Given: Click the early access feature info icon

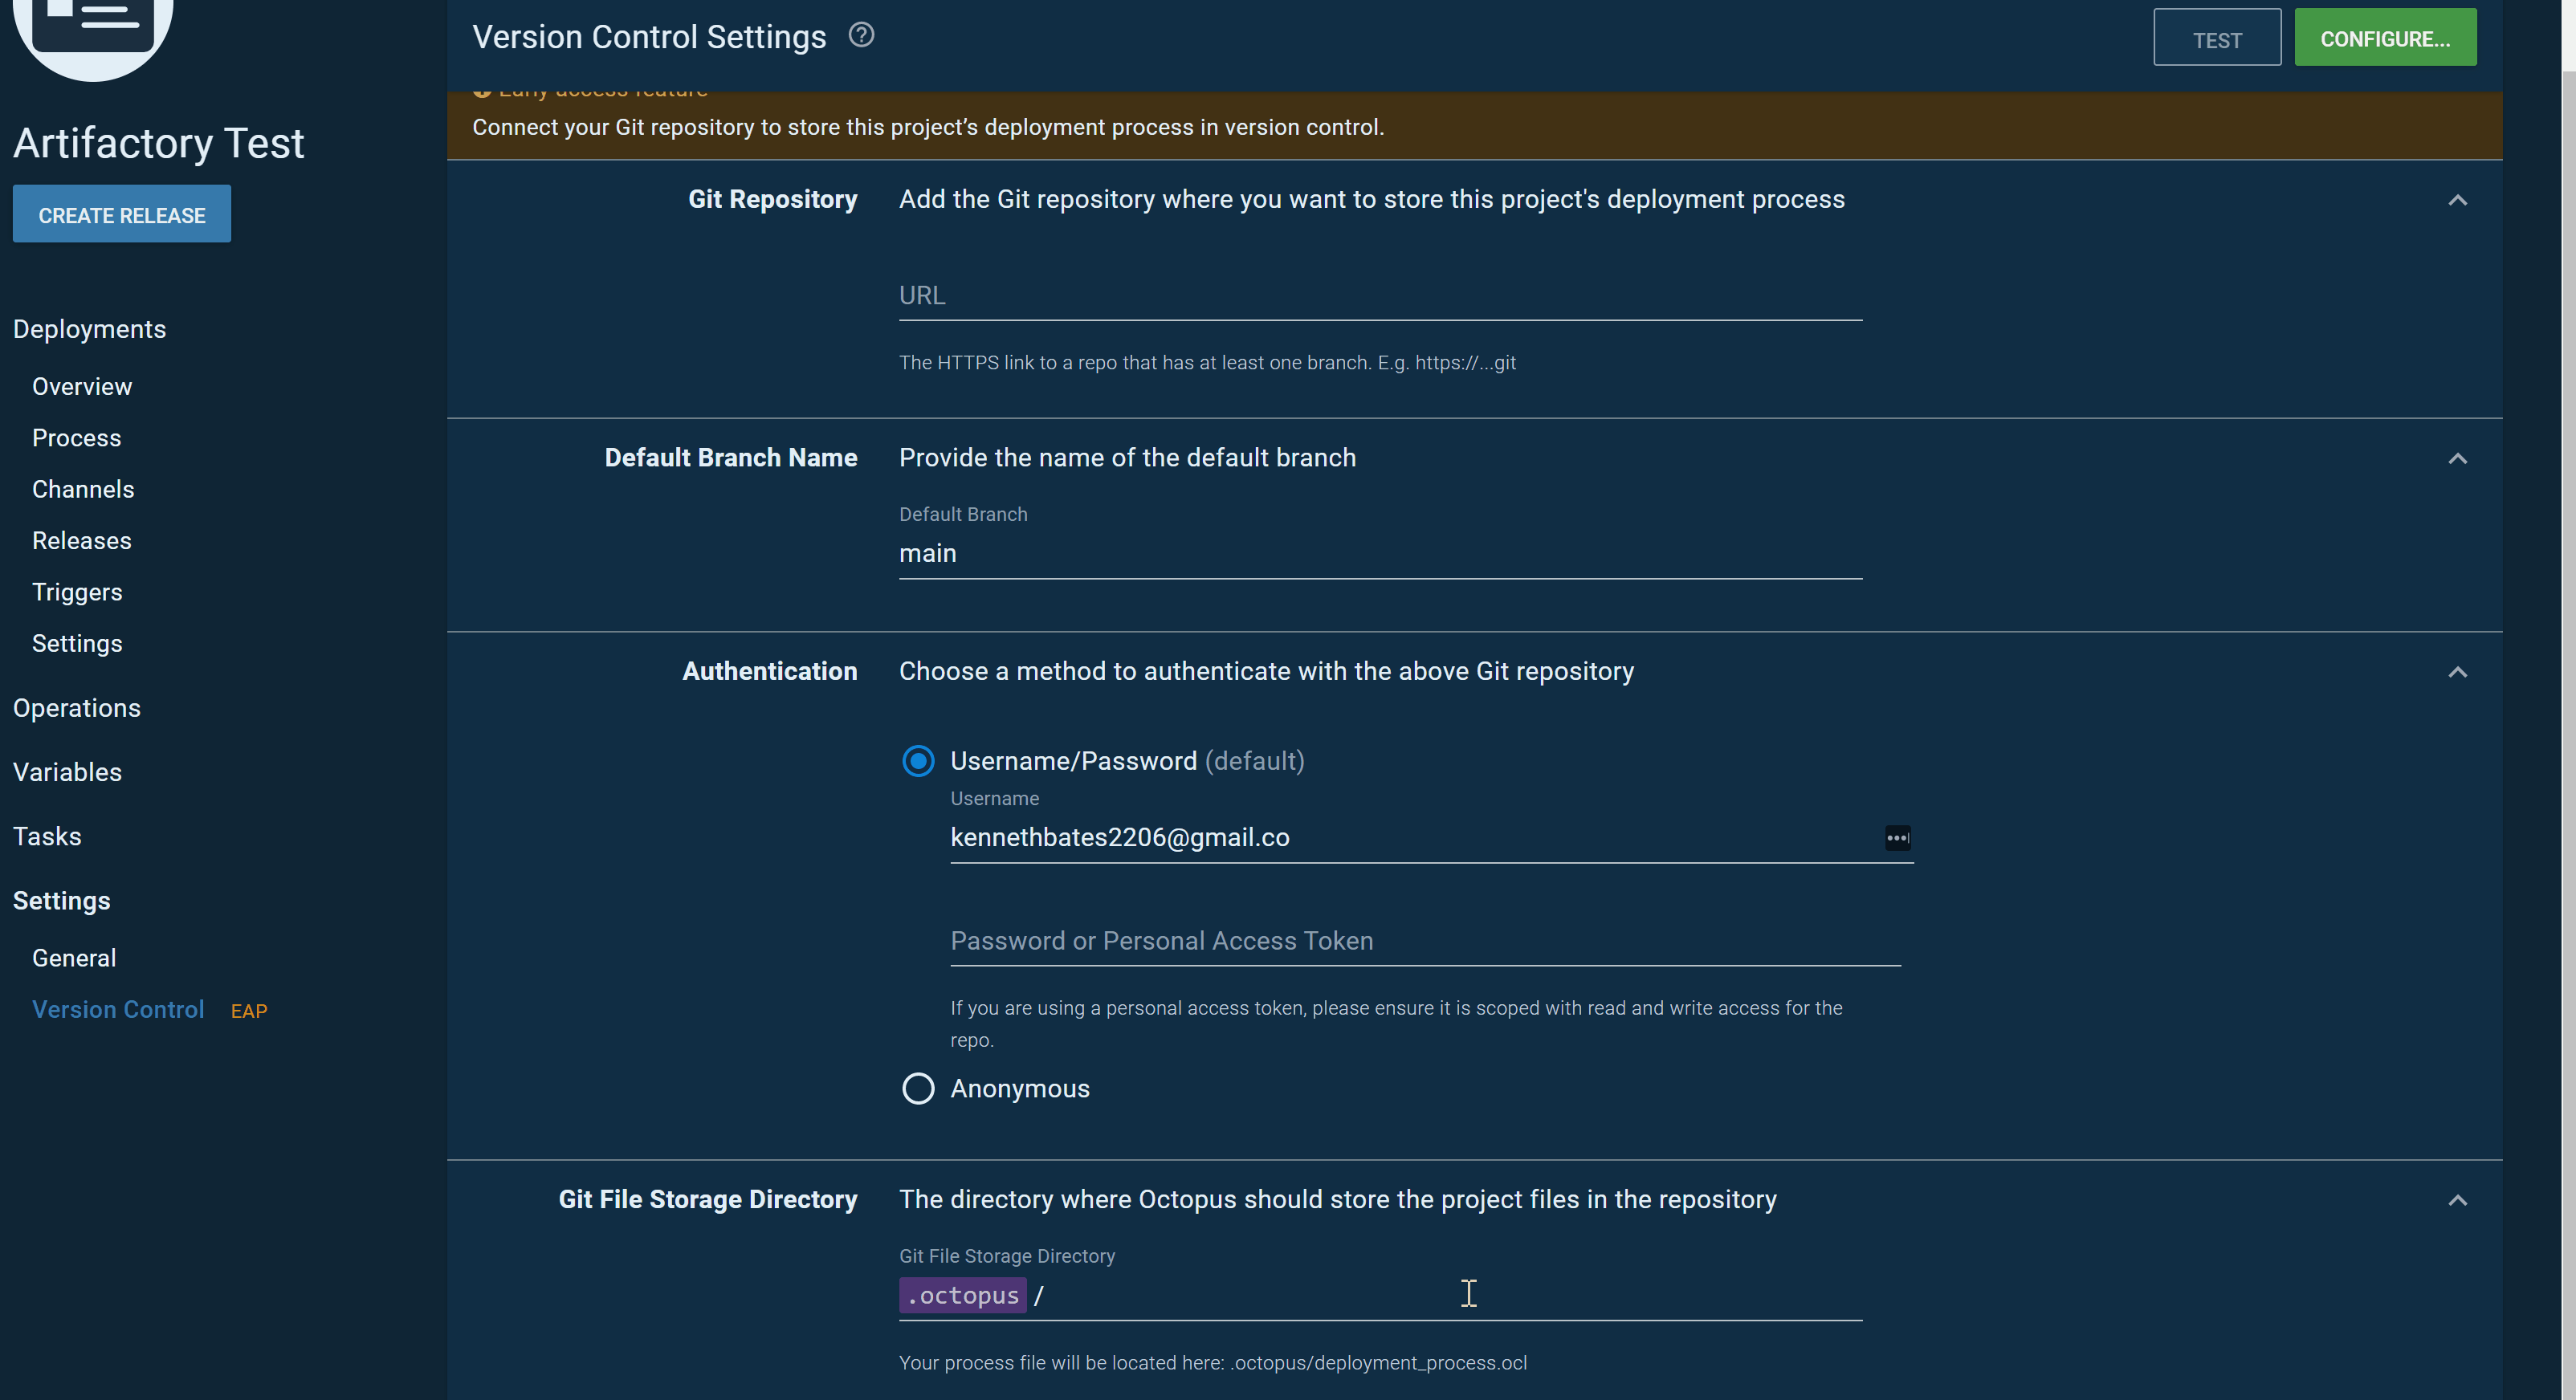Looking at the screenshot, I should click(x=483, y=88).
